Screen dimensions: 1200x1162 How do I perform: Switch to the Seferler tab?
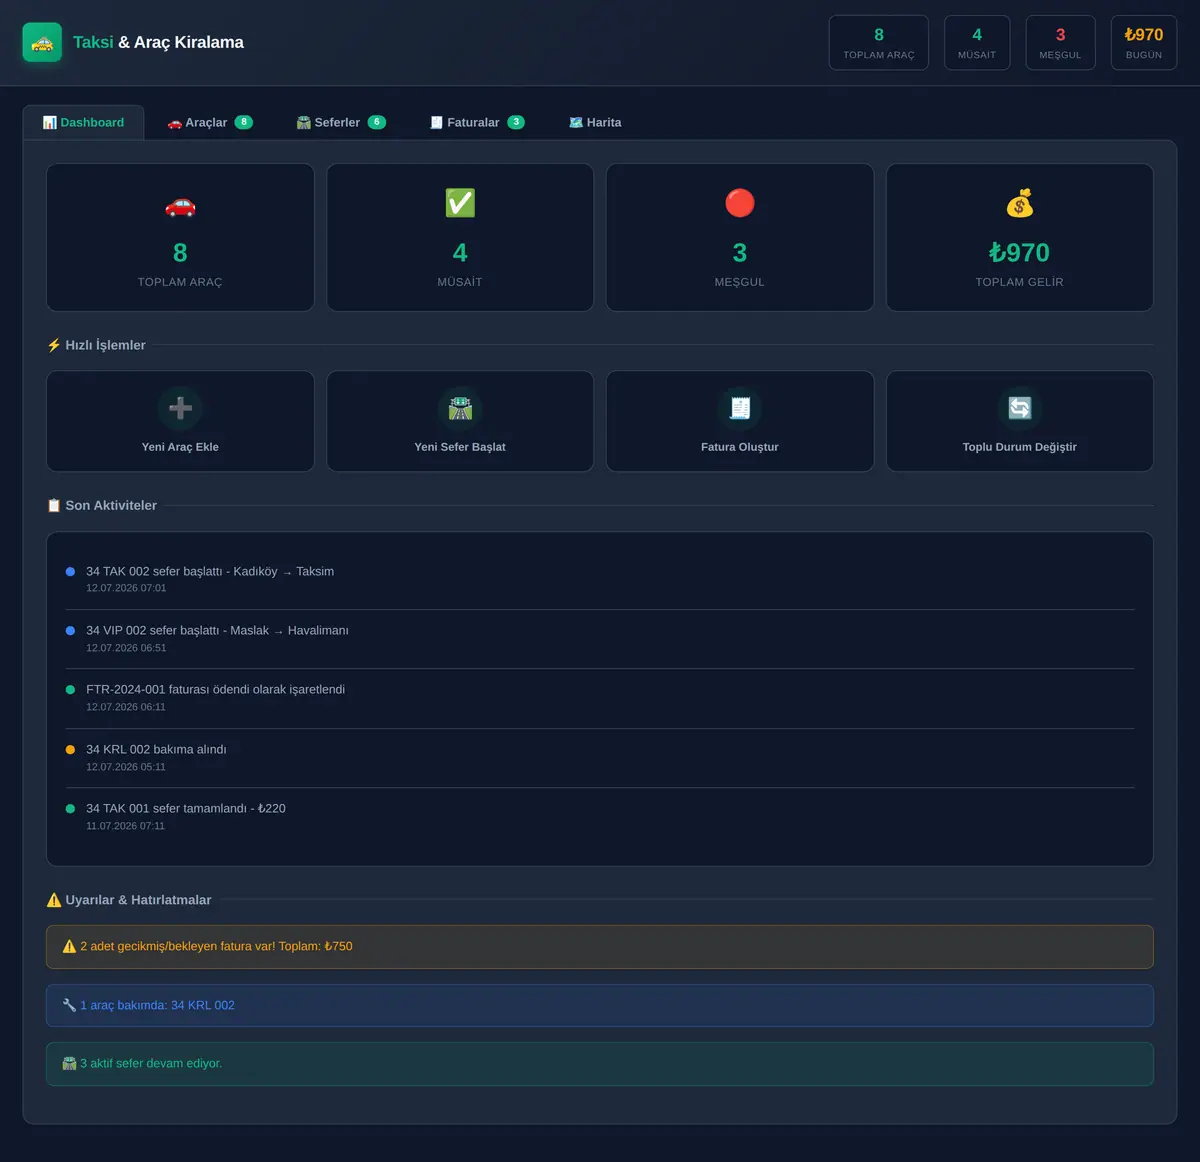coord(341,123)
